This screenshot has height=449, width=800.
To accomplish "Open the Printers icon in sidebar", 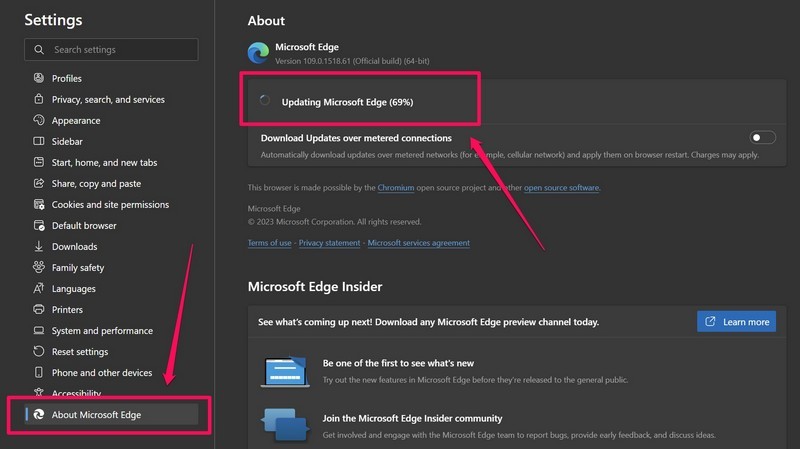I will point(39,309).
